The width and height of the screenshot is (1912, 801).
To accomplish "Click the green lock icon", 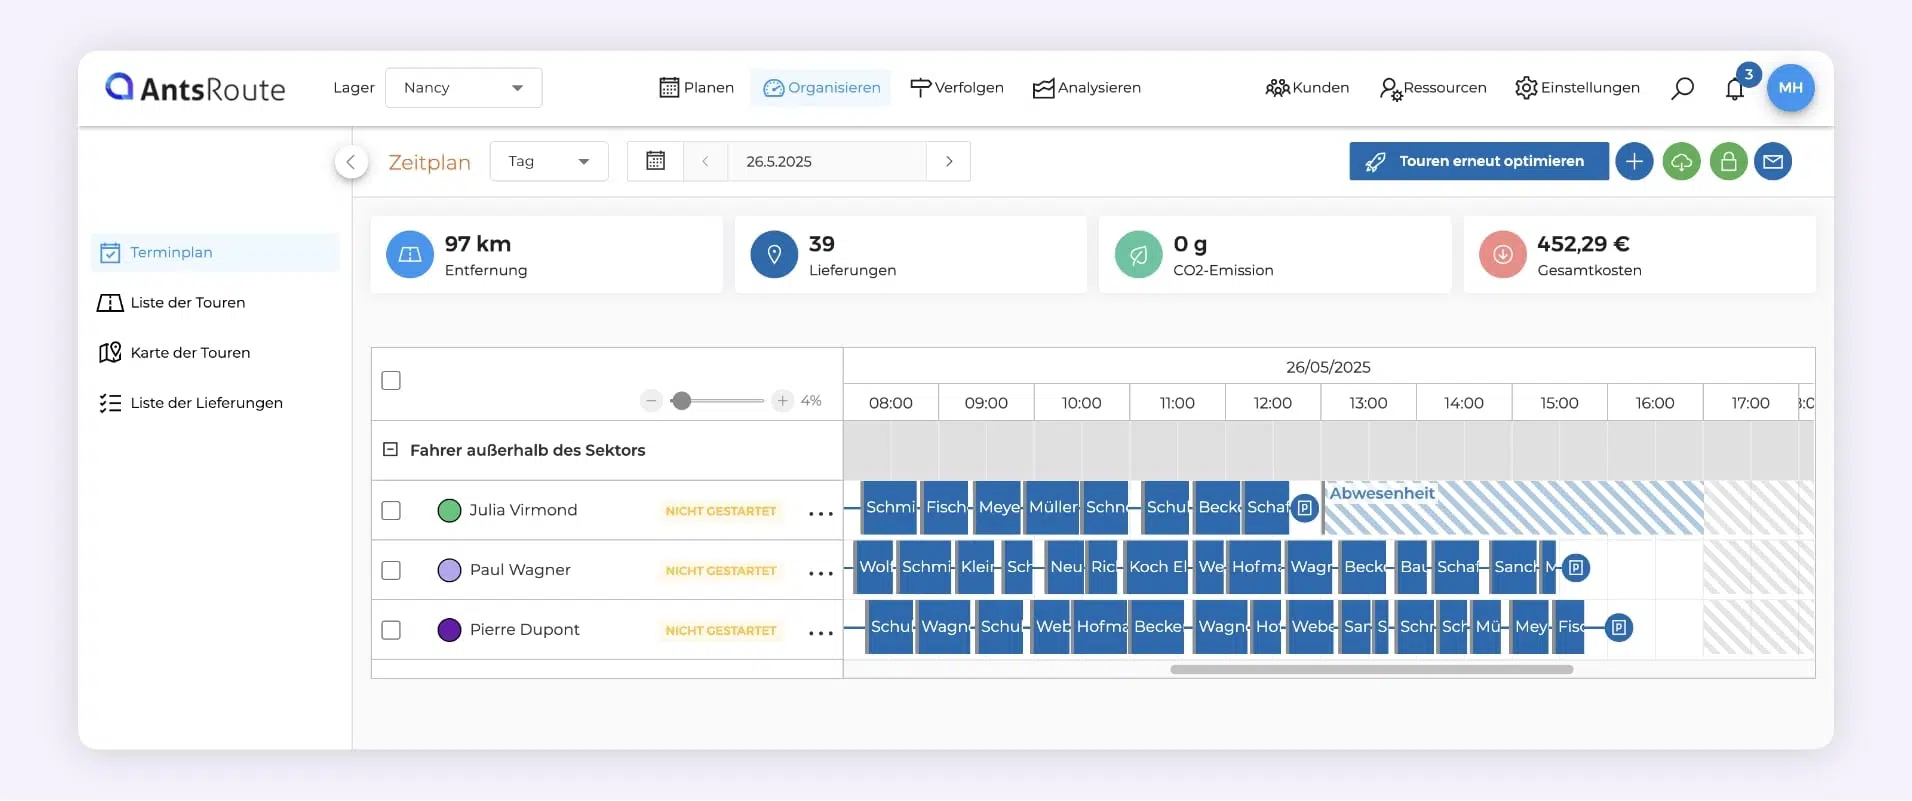I will click(1728, 161).
